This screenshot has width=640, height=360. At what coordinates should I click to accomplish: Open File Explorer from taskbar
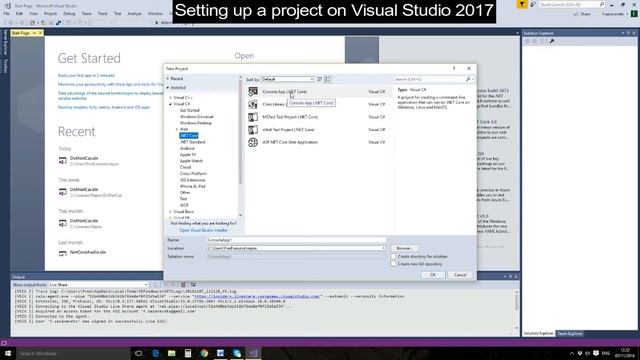pyautogui.click(x=171, y=353)
